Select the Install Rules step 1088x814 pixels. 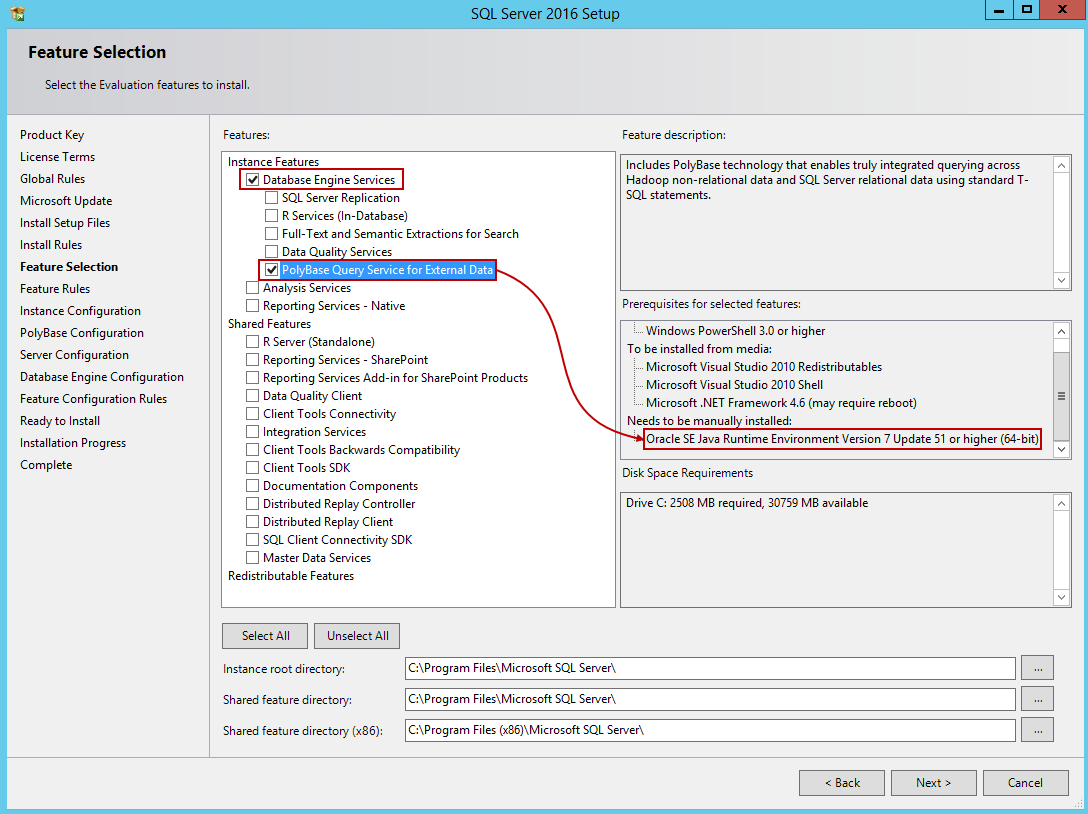[x=51, y=245]
